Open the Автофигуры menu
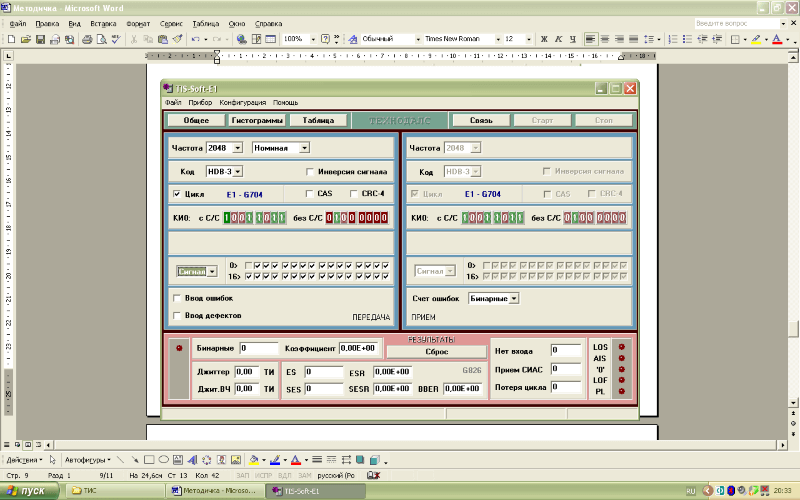The height and width of the screenshot is (500, 800). coord(87,460)
